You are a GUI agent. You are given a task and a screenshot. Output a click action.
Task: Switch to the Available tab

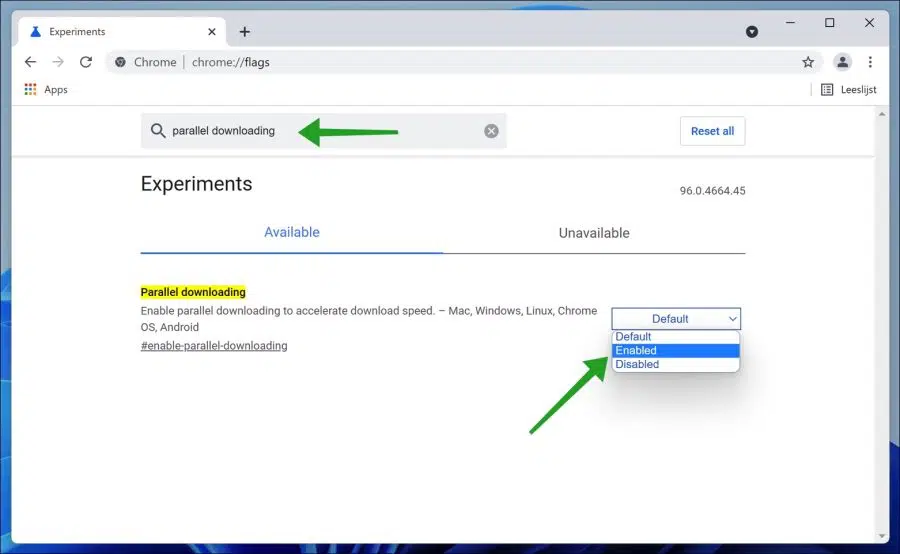tap(292, 233)
